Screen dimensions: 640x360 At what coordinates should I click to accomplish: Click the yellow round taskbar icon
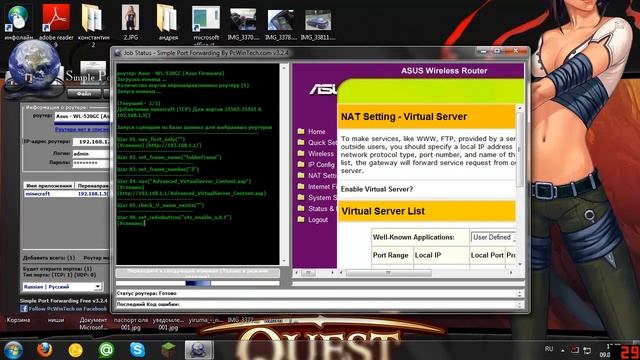point(76,350)
